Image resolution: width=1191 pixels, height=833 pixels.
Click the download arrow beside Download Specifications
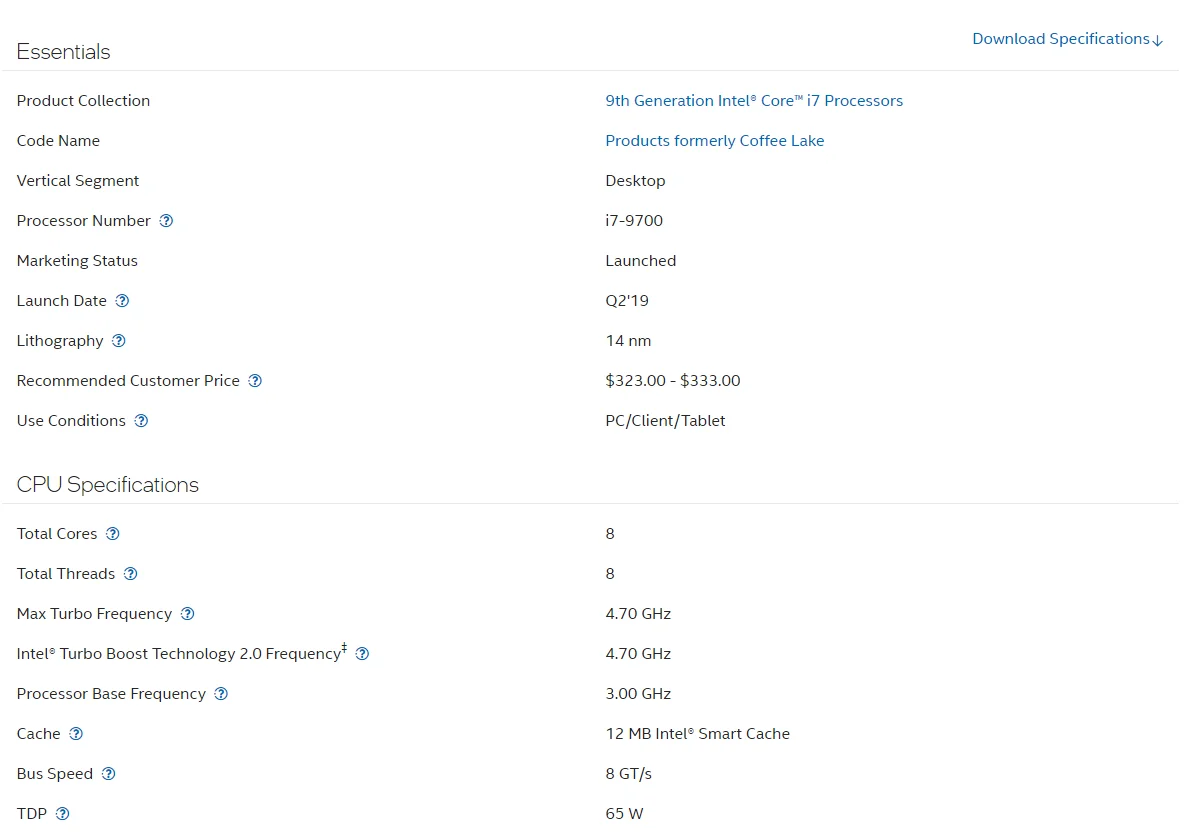click(1158, 40)
